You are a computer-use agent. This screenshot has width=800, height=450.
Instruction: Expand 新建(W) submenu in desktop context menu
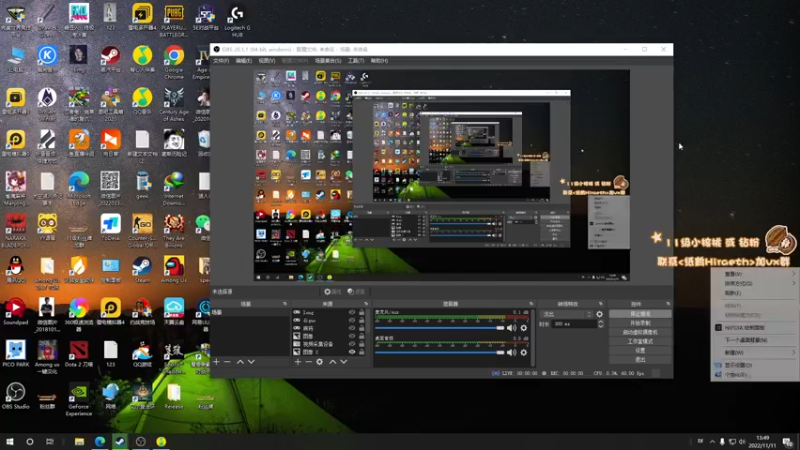pyautogui.click(x=756, y=353)
